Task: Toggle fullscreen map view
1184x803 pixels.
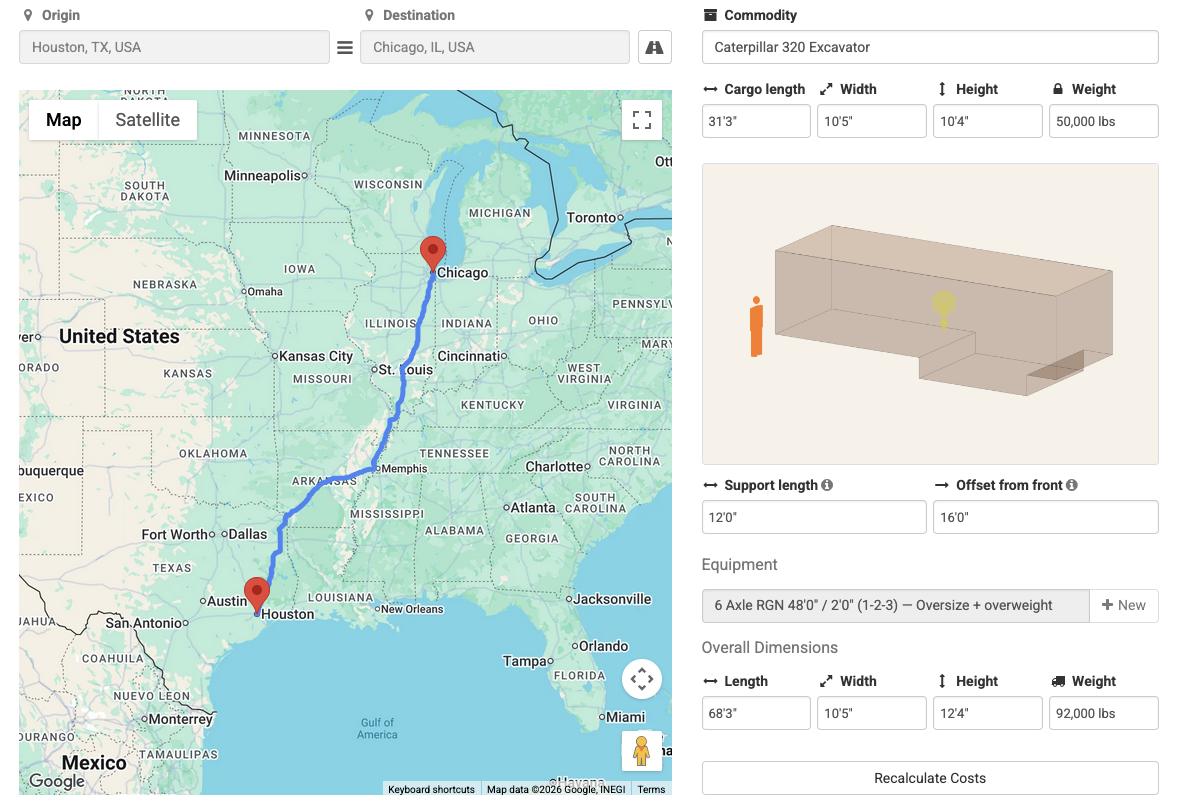Action: coord(642,120)
